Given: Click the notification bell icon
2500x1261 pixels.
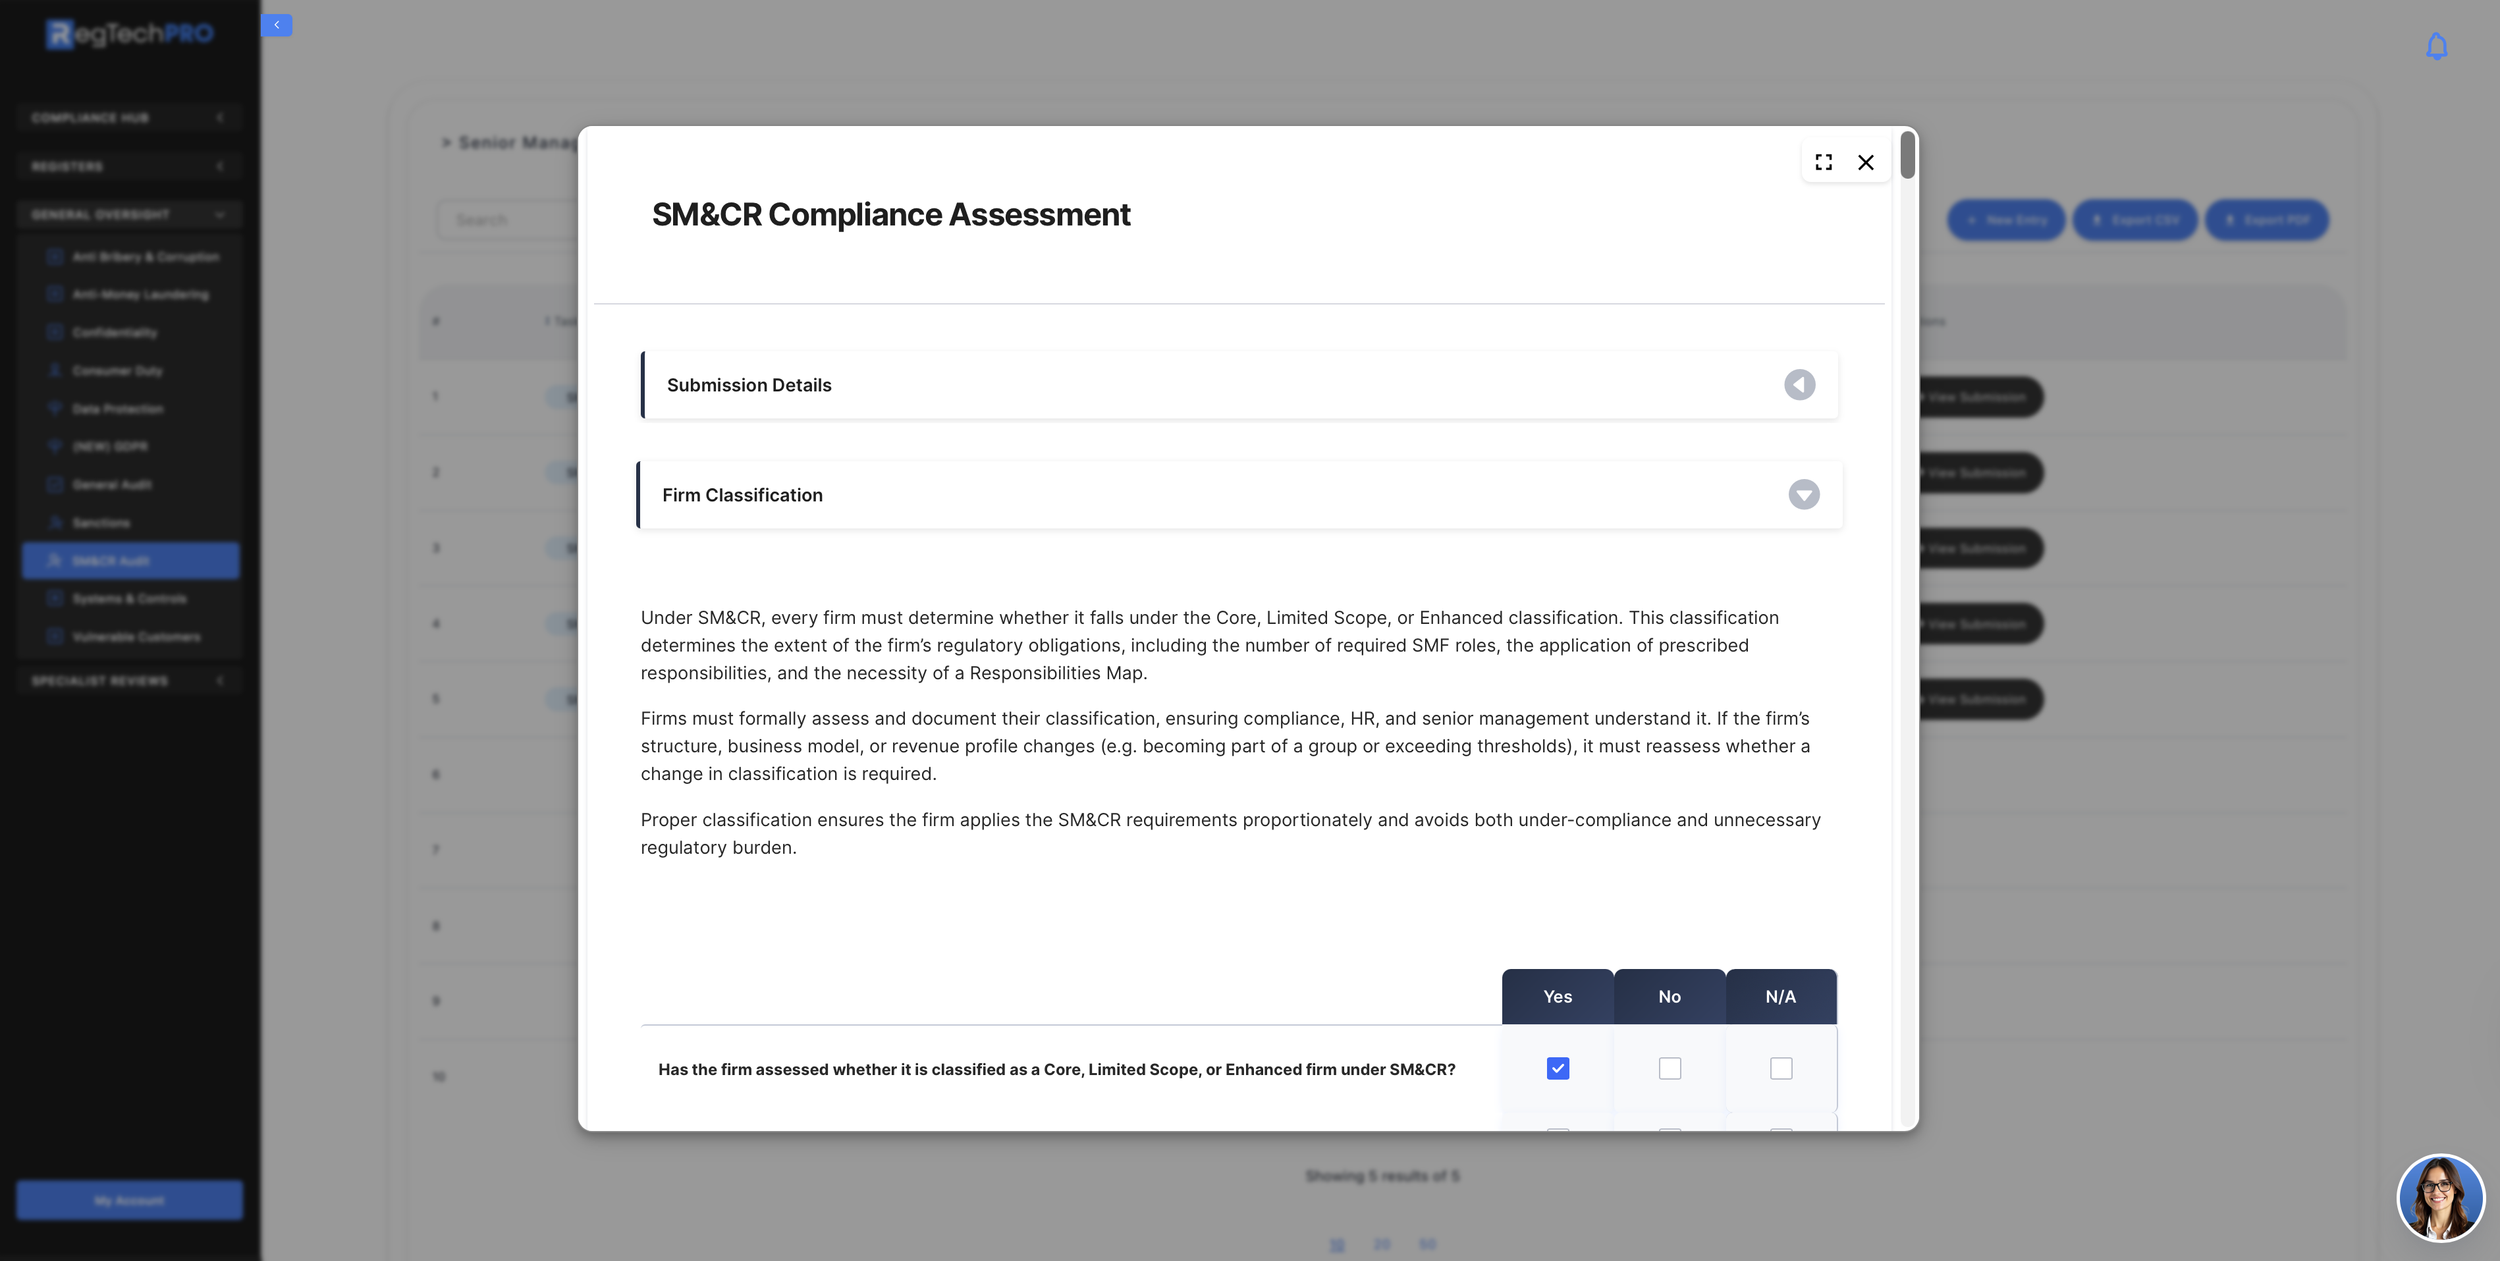Looking at the screenshot, I should [x=2436, y=47].
